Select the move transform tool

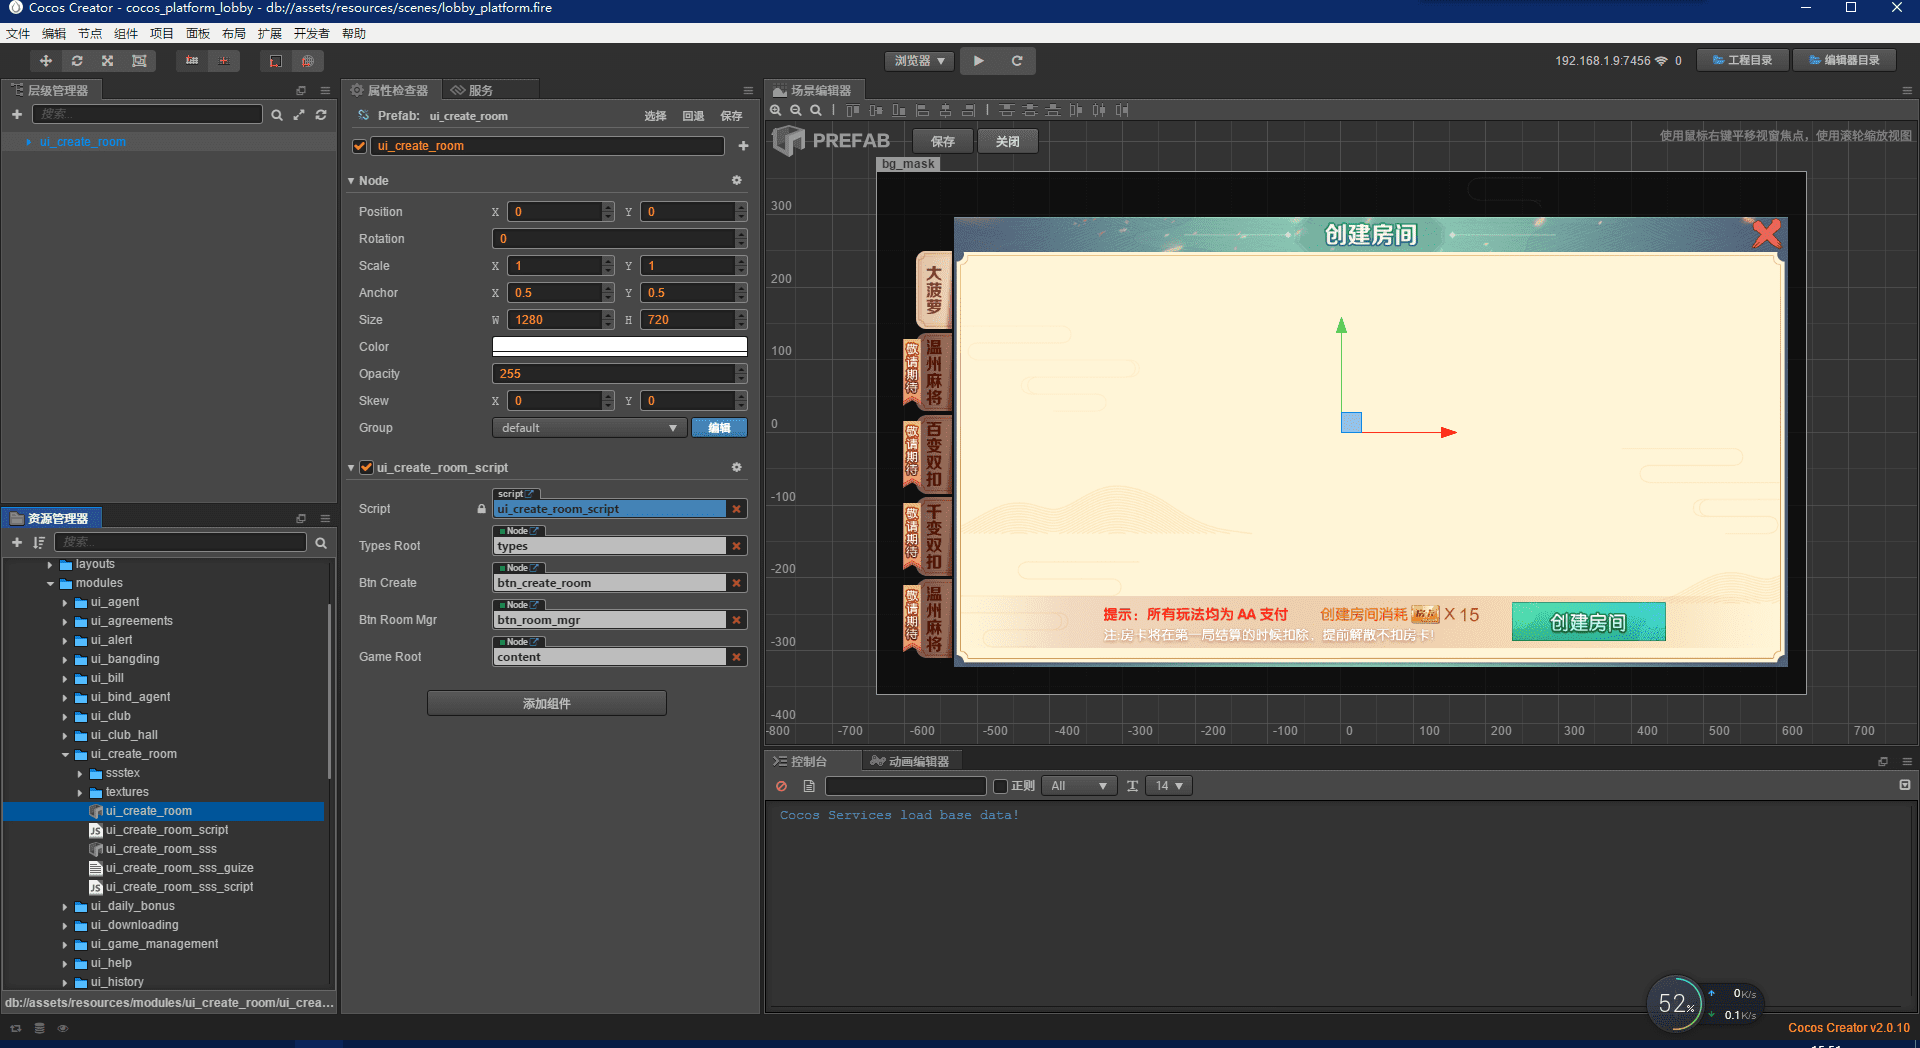tap(45, 61)
